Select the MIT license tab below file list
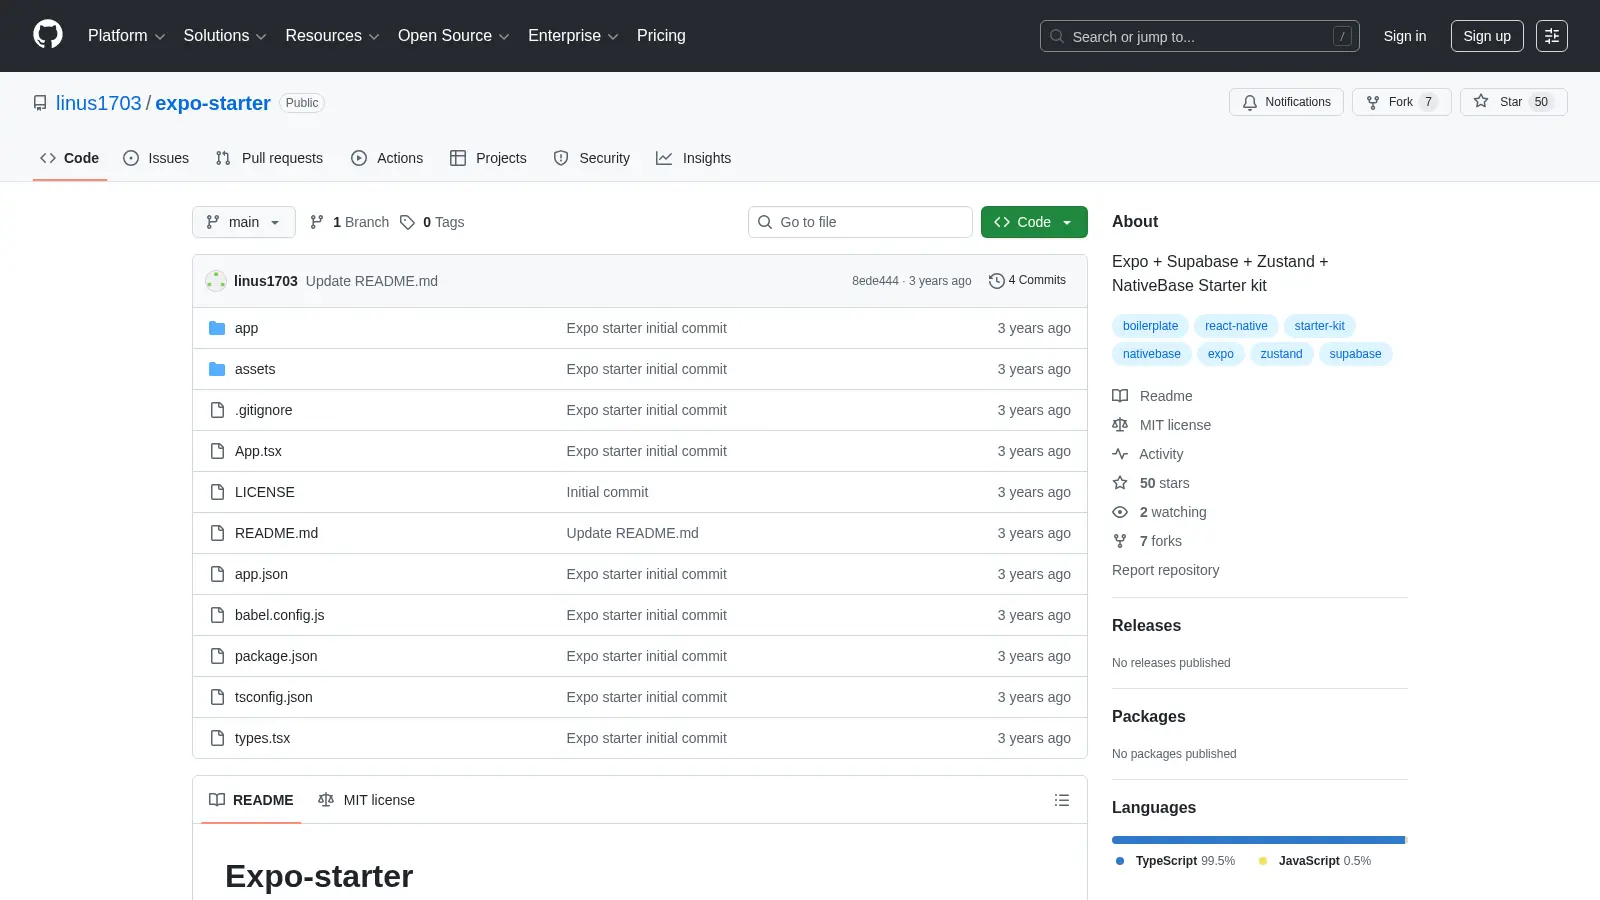This screenshot has height=900, width=1600. point(366,800)
